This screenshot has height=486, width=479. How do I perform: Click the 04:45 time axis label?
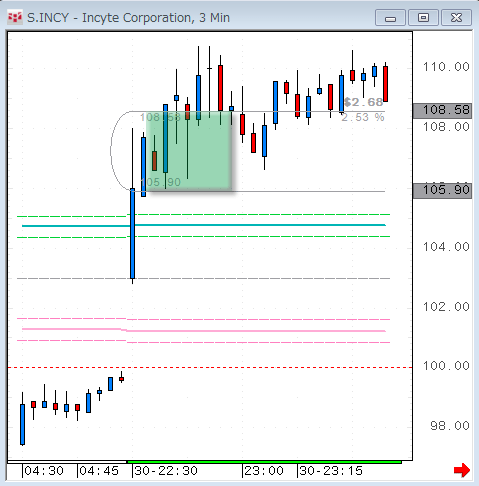[x=99, y=471]
